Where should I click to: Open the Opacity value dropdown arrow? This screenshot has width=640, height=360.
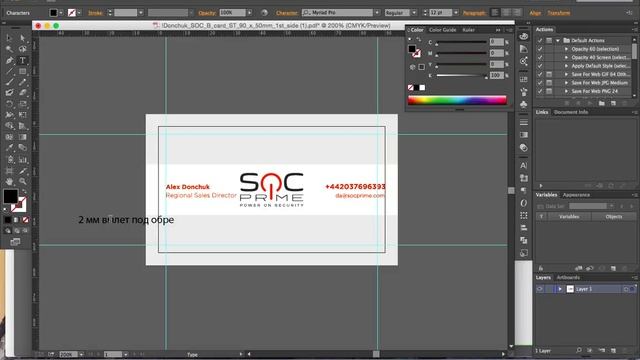[x=249, y=13]
